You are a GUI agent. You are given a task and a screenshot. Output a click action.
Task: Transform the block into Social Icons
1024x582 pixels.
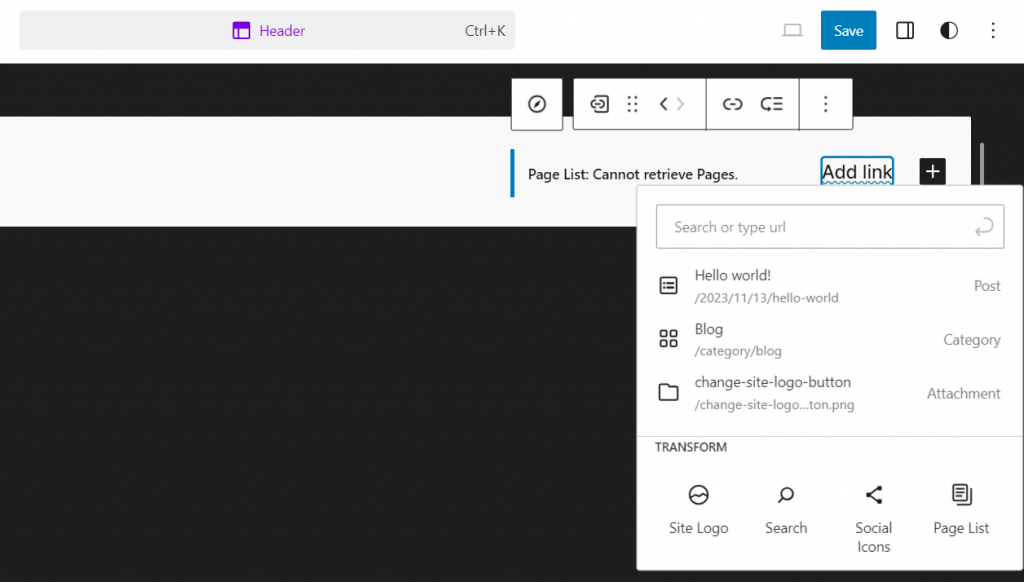(x=873, y=505)
